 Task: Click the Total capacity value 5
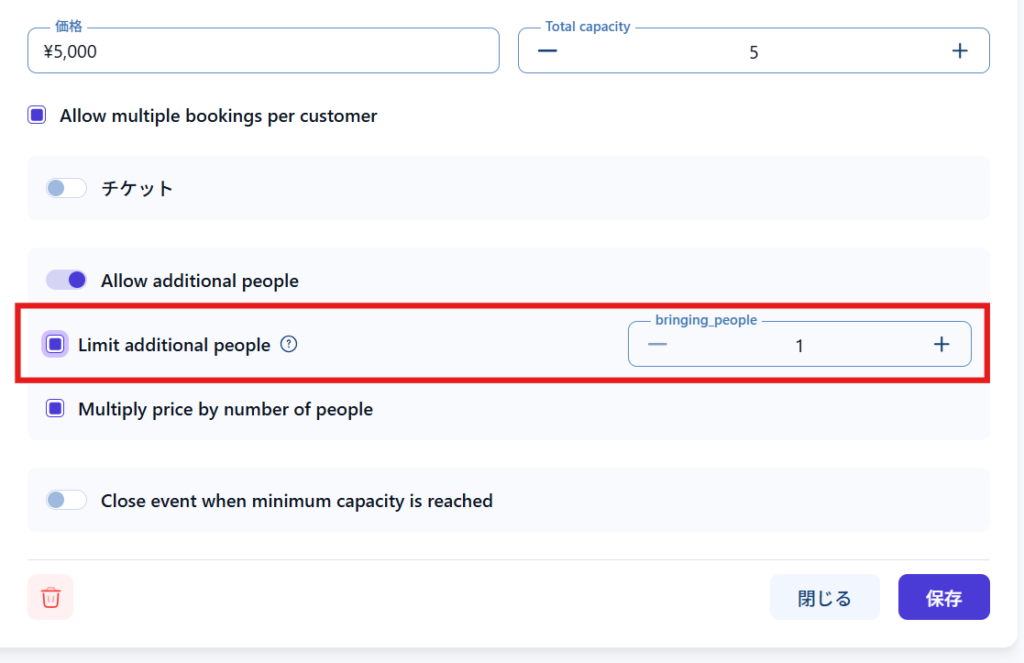point(754,52)
